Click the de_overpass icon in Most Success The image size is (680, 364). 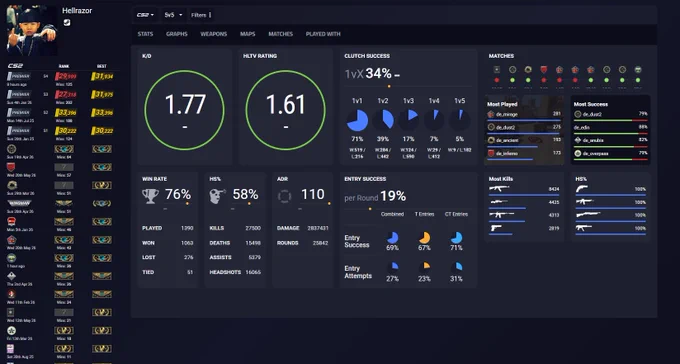coord(578,154)
